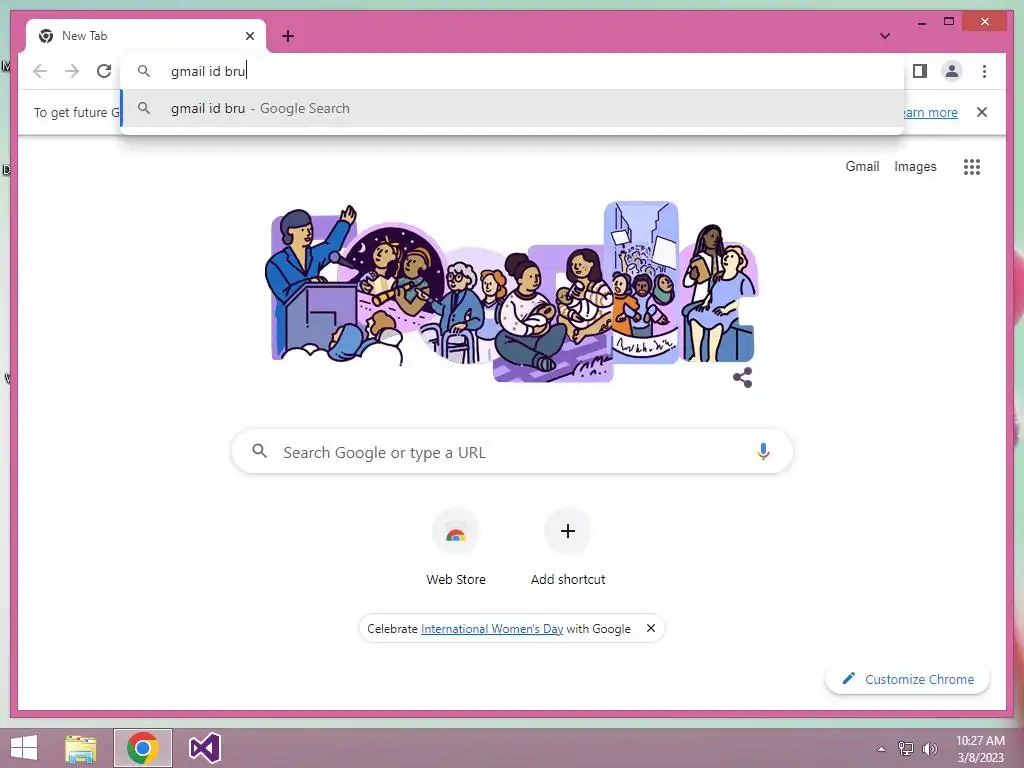Screen dimensions: 1024x768
Task: Open the tab search dropdown chevron
Action: [x=885, y=36]
